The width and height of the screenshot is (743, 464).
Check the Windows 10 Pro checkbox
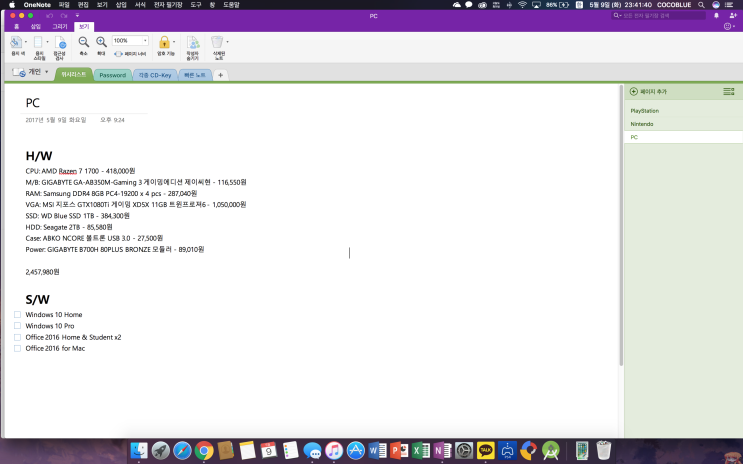[x=18, y=326]
